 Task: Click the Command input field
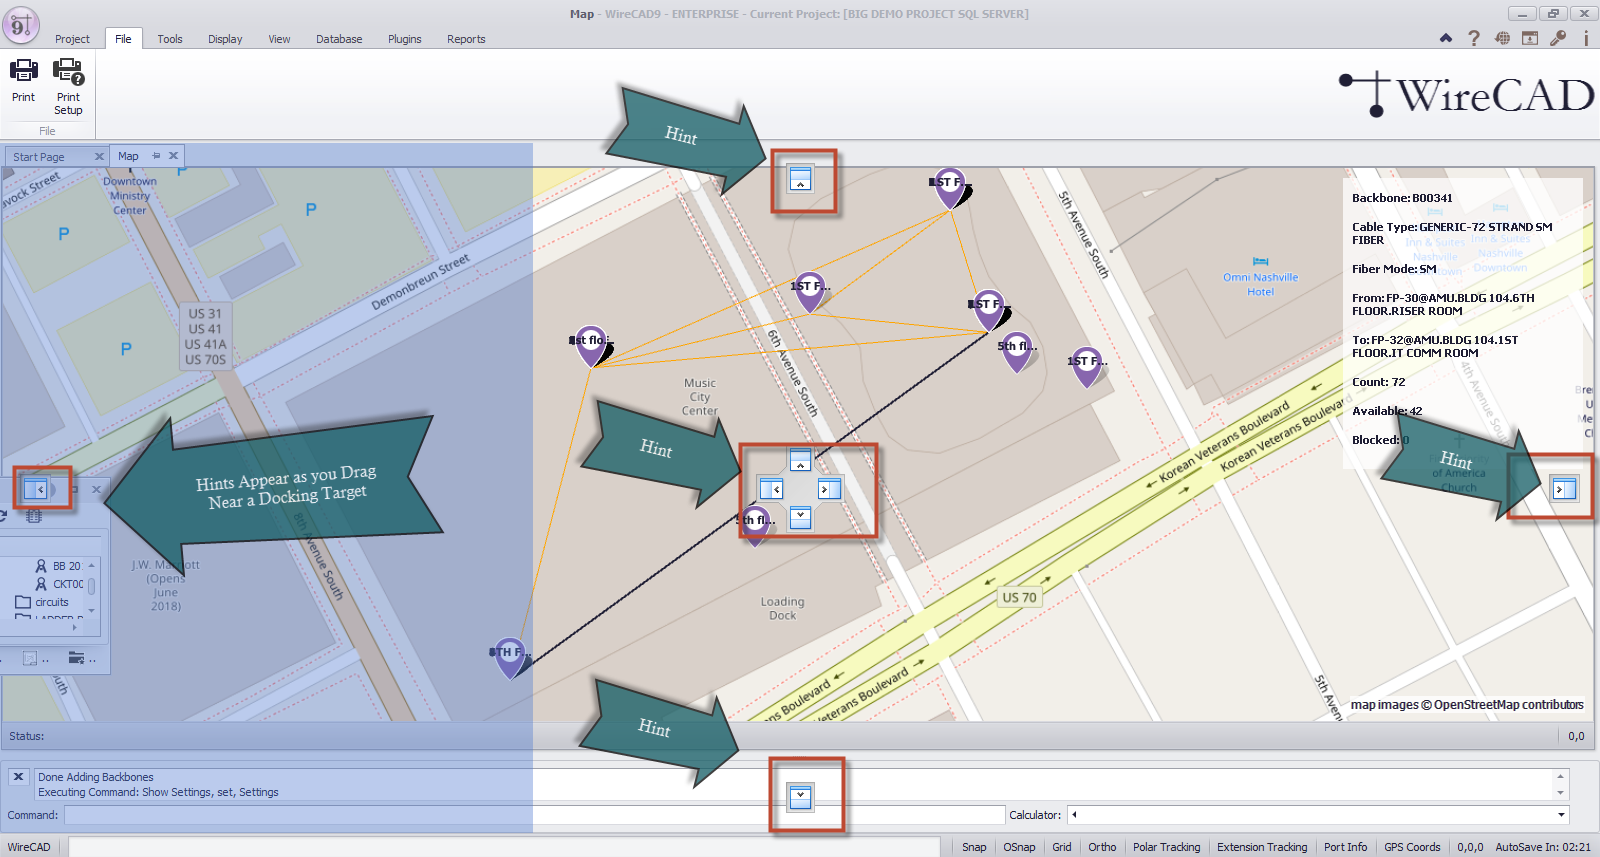click(534, 815)
